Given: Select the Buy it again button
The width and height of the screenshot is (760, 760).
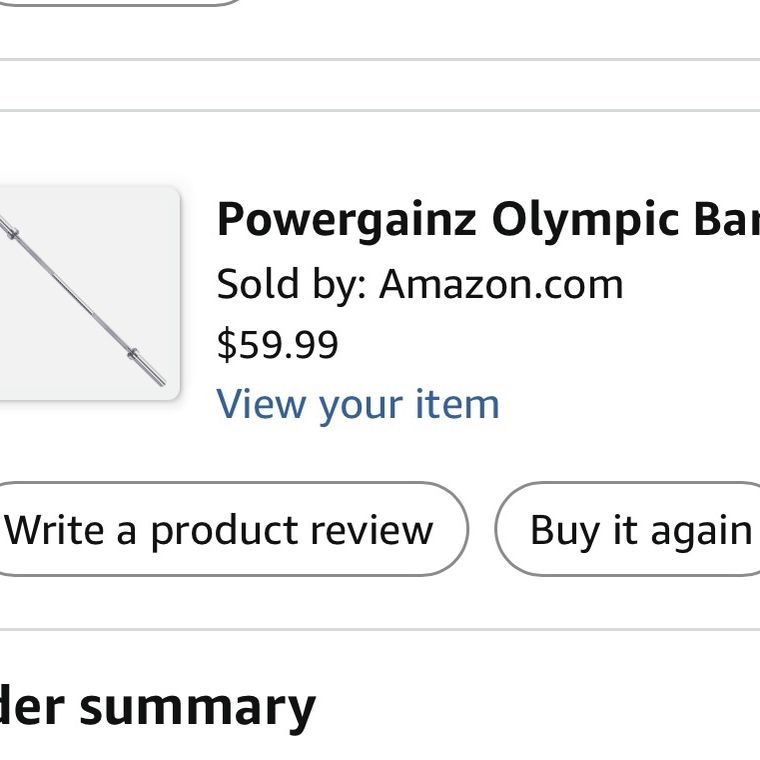Looking at the screenshot, I should [x=628, y=529].
